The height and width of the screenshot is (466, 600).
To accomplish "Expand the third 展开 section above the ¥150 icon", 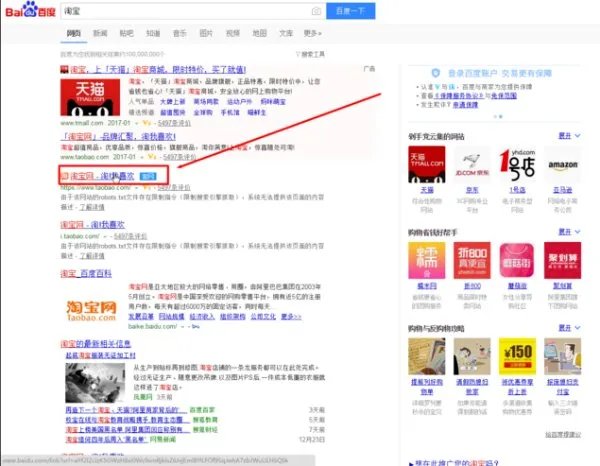I will 569,328.
